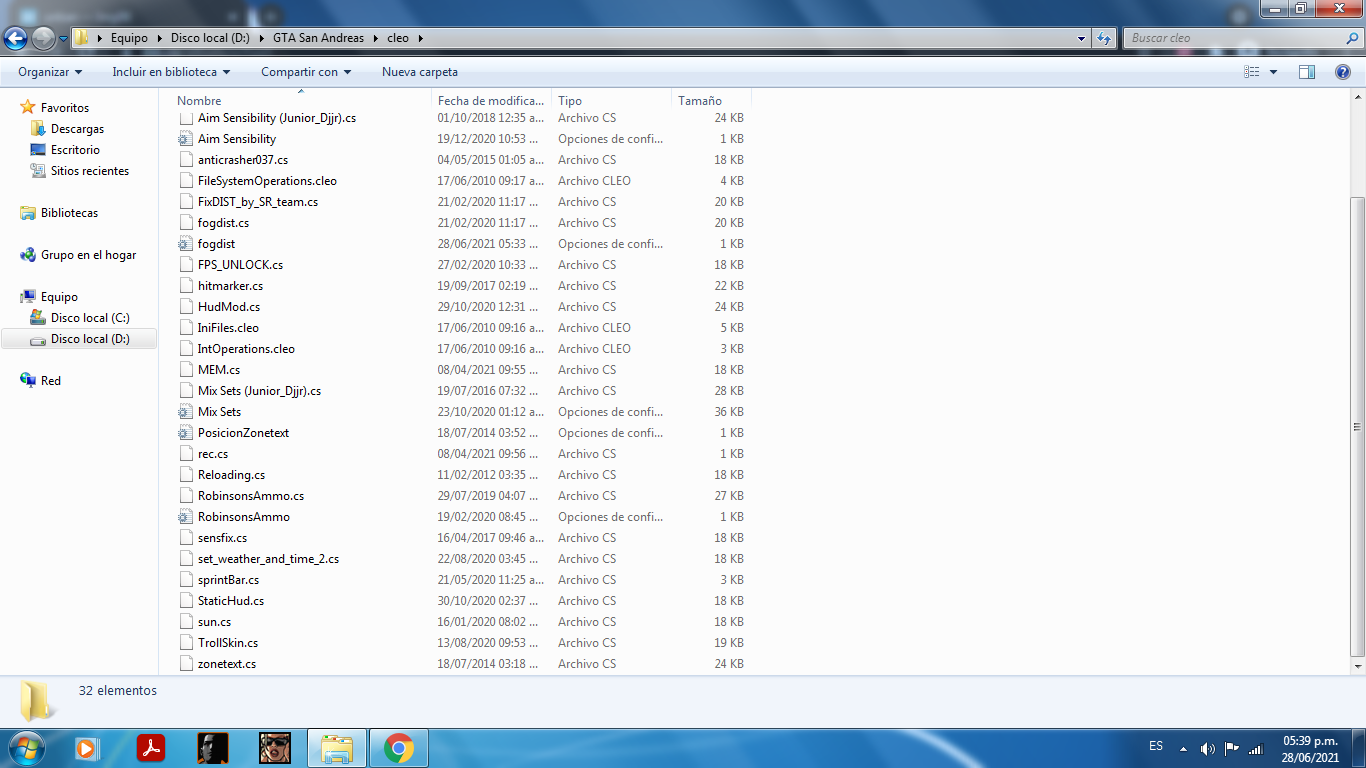Open the Incluir en biblioteca dropdown
The image size is (1366, 768).
171,72
